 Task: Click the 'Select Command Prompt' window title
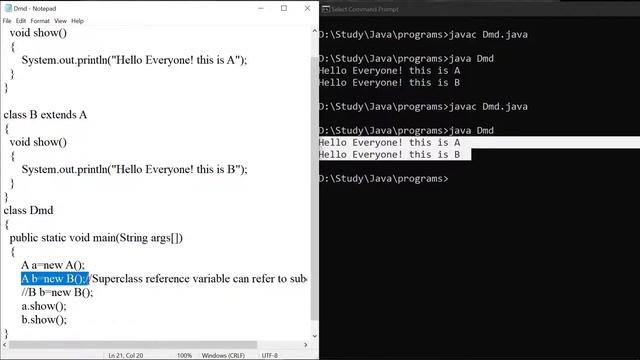click(365, 9)
